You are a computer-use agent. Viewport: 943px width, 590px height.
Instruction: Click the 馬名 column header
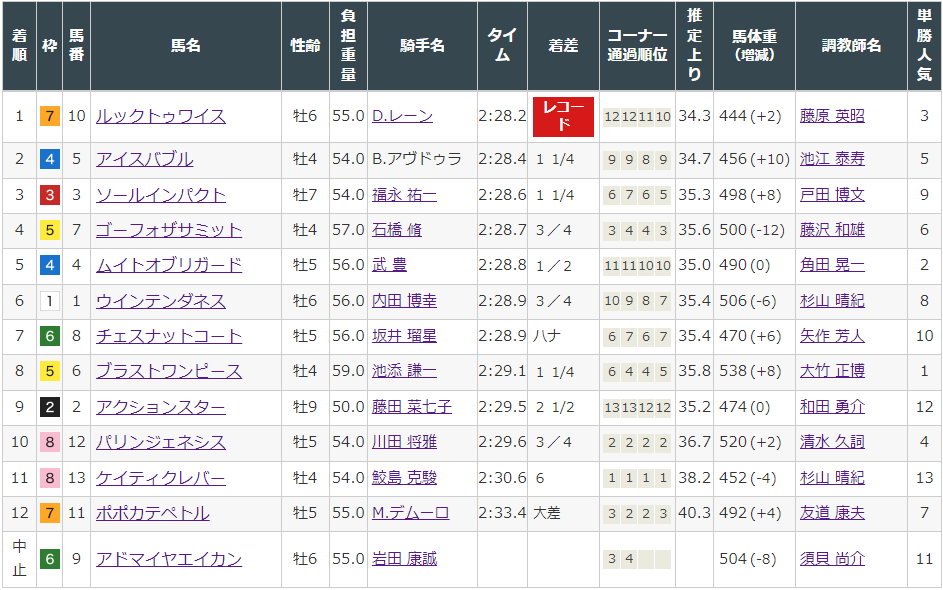click(186, 46)
